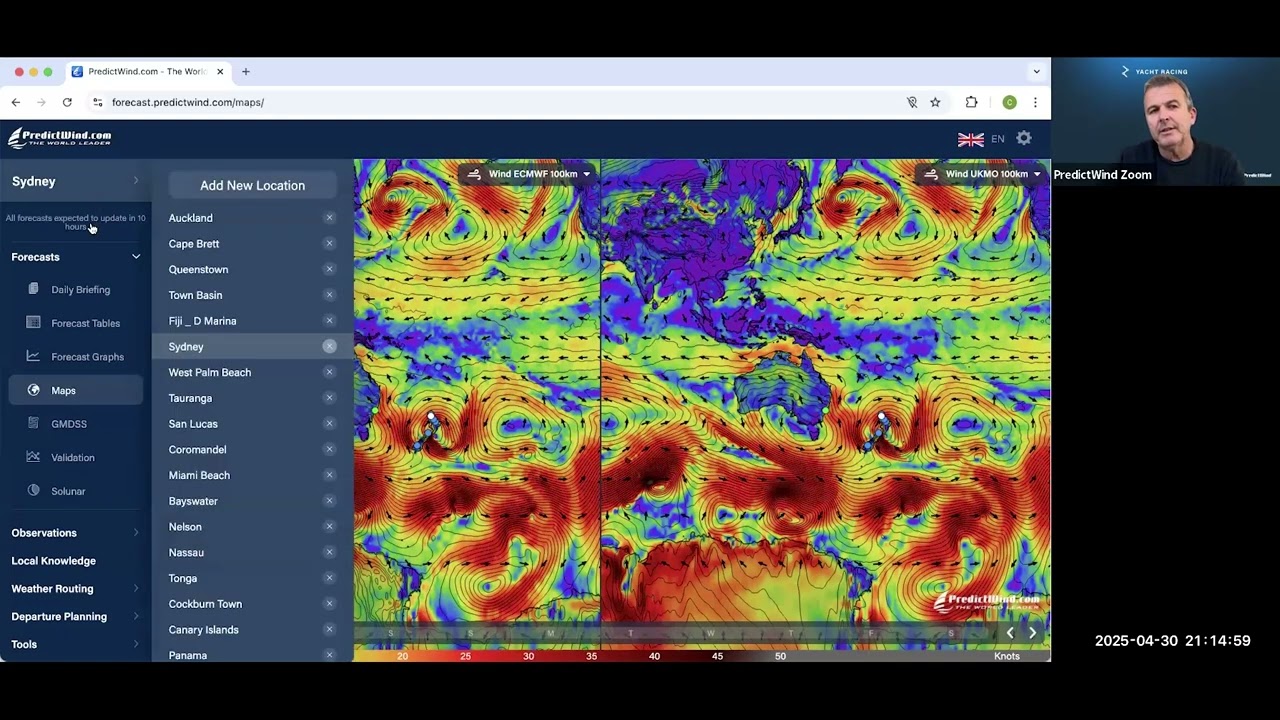Remove Cape Brett location
1280x720 pixels.
329,243
